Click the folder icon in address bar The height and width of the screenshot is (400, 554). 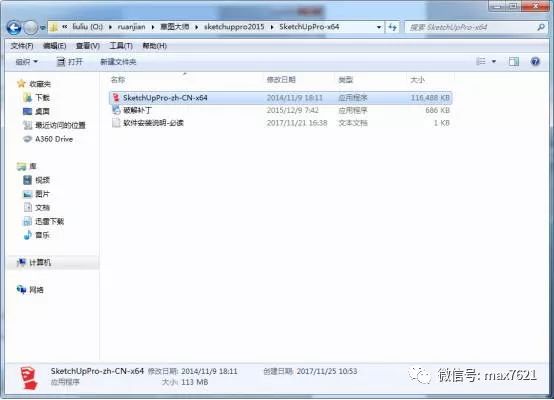54,27
